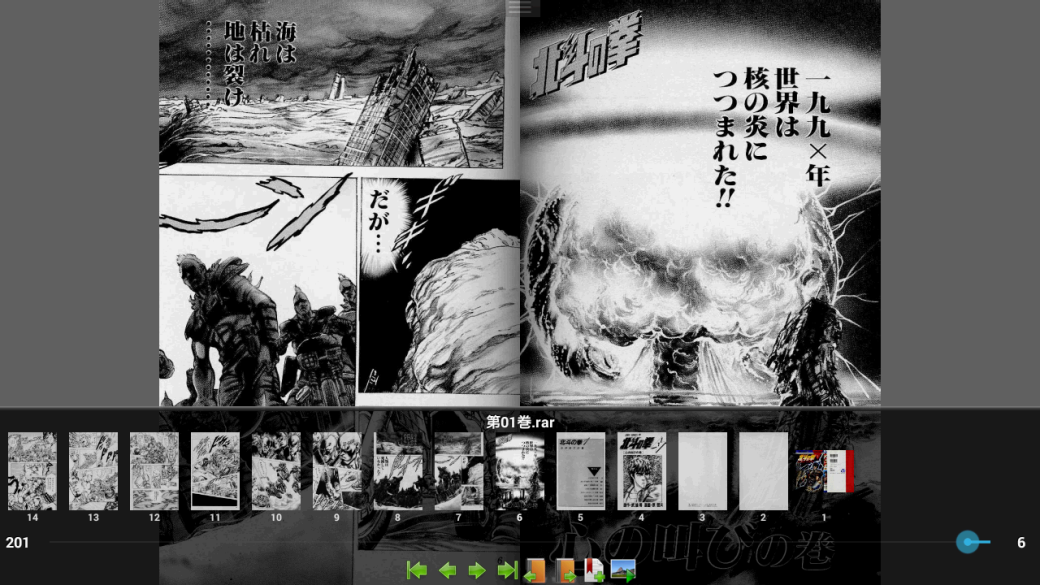Open page thumbnail 1, the color cover
Viewport: 1040px width, 585px height.
click(x=824, y=471)
